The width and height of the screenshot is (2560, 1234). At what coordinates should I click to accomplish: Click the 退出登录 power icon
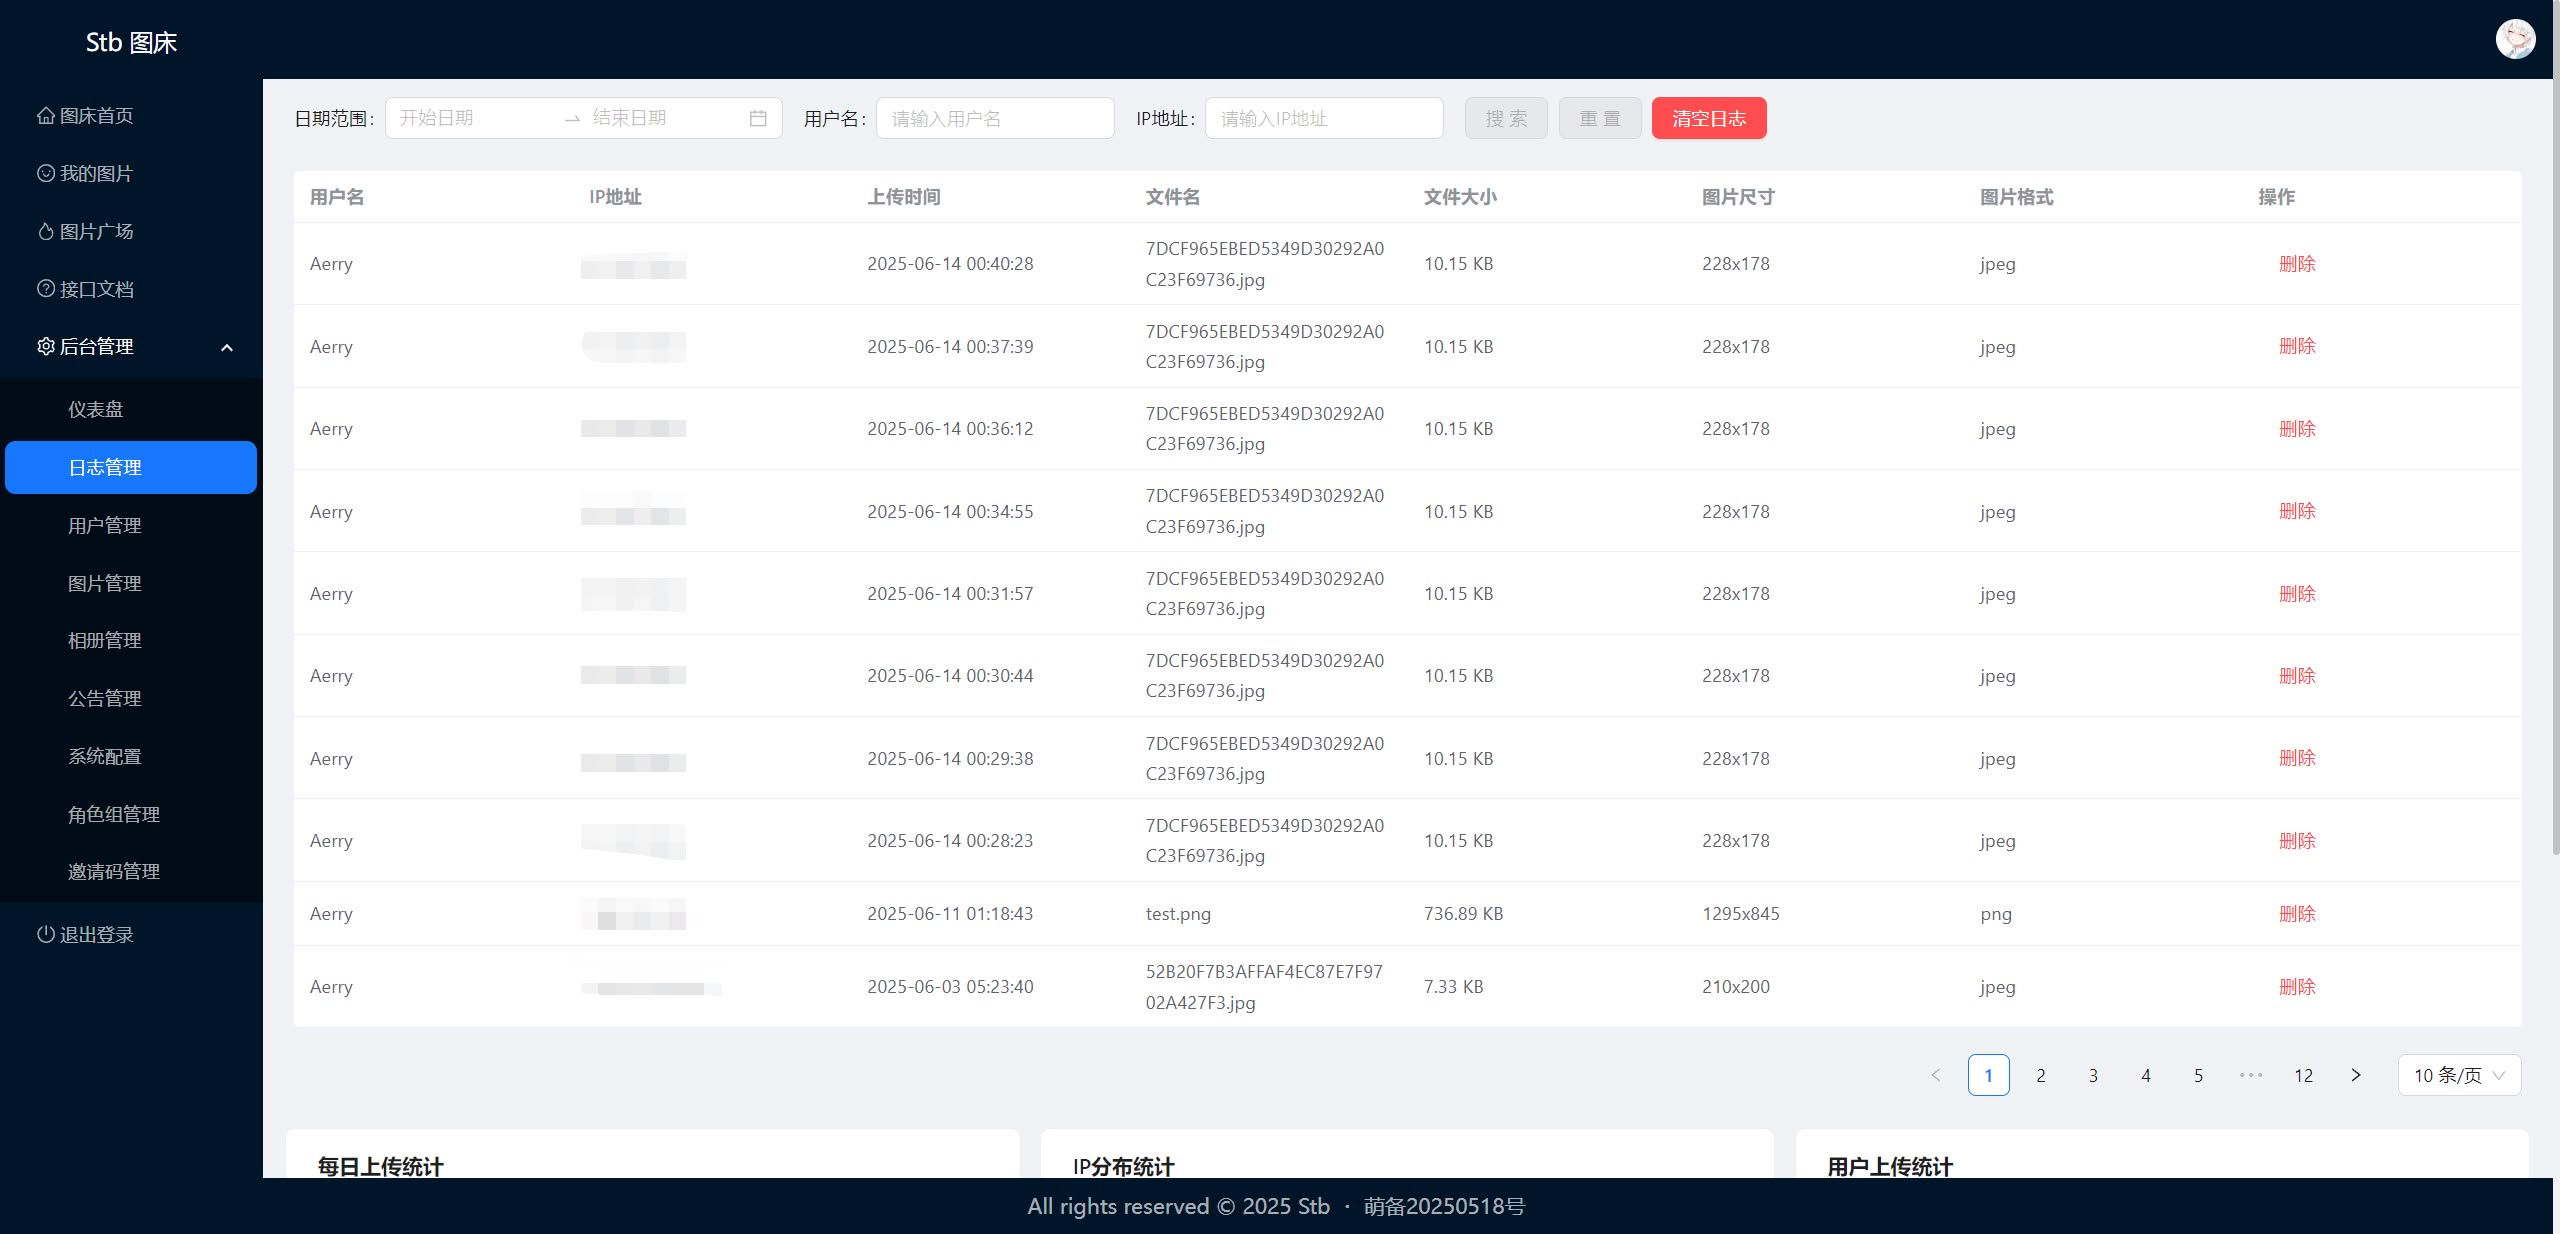coord(45,935)
